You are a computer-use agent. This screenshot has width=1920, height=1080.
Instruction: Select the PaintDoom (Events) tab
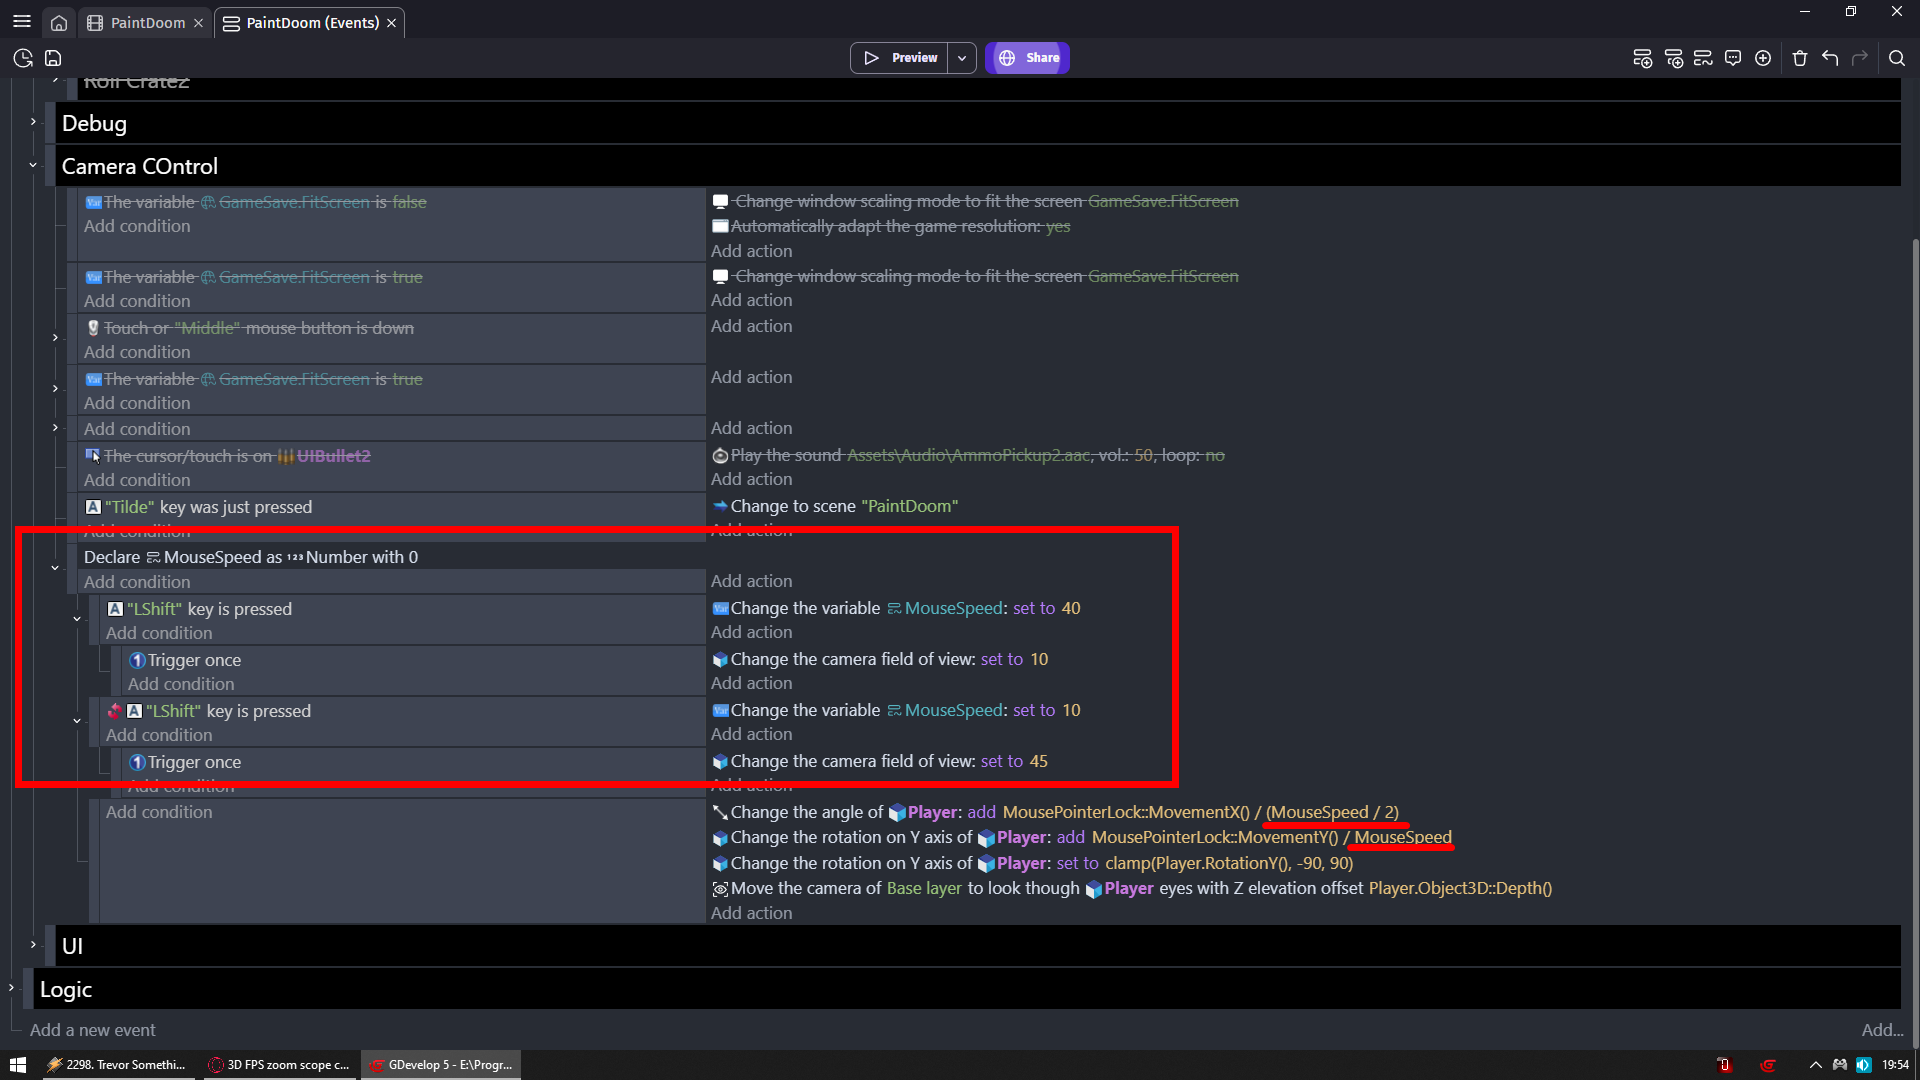[x=311, y=22]
